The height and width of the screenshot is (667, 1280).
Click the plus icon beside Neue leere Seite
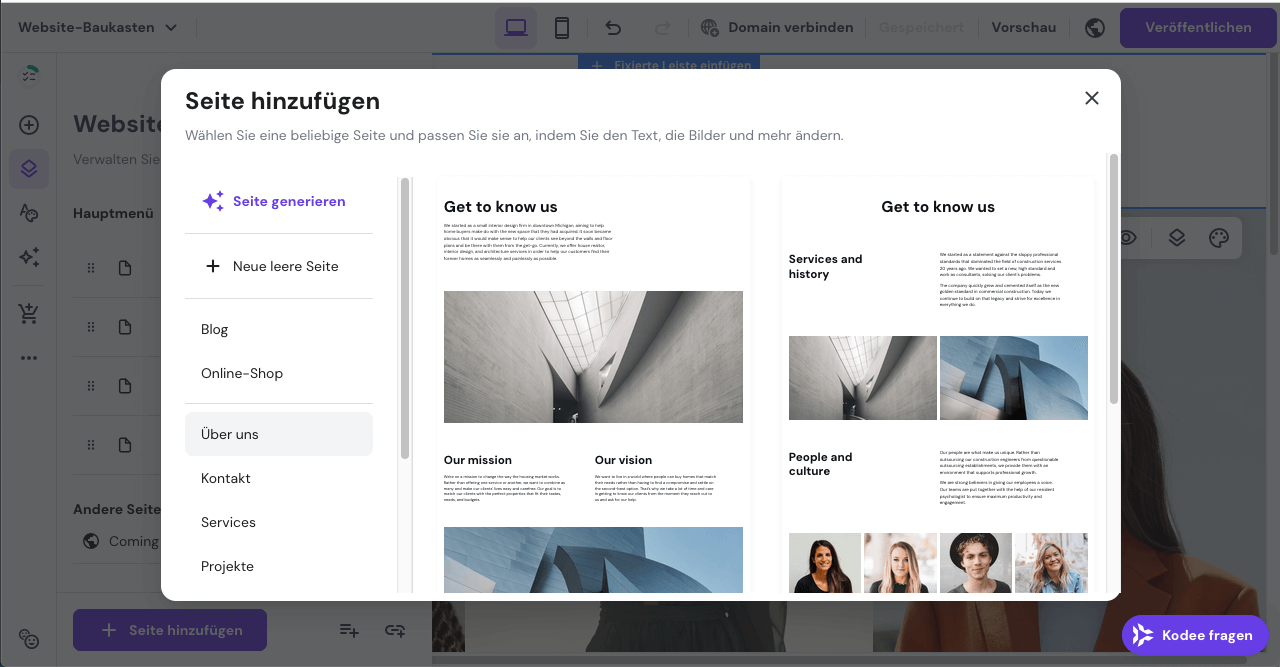click(212, 266)
